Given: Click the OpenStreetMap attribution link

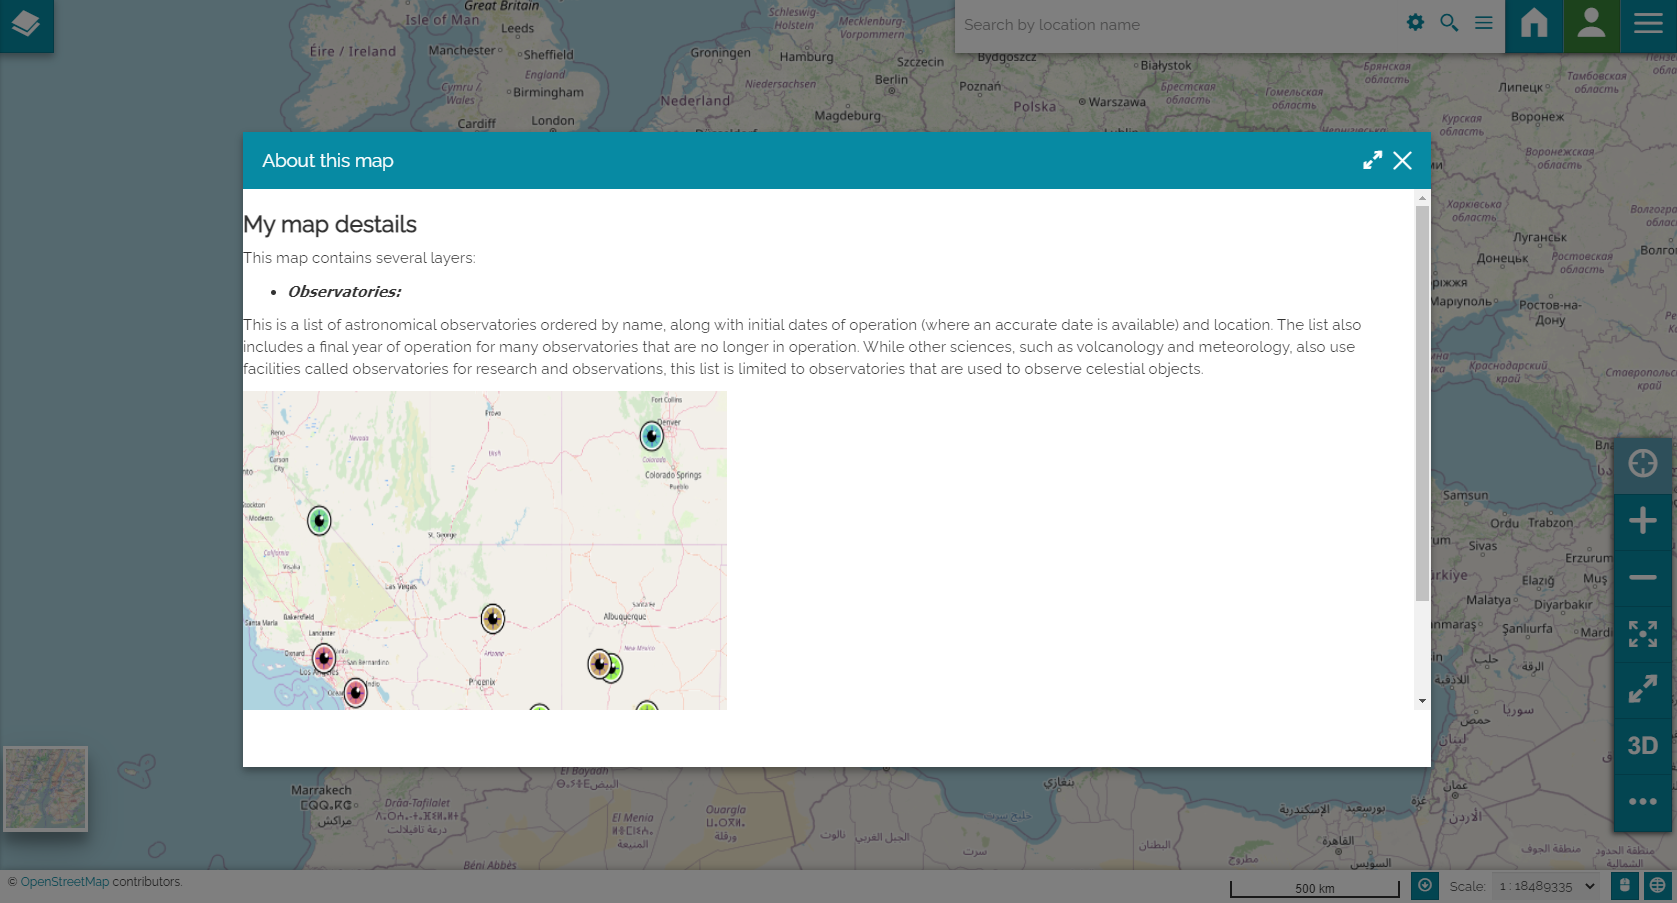Looking at the screenshot, I should [64, 882].
